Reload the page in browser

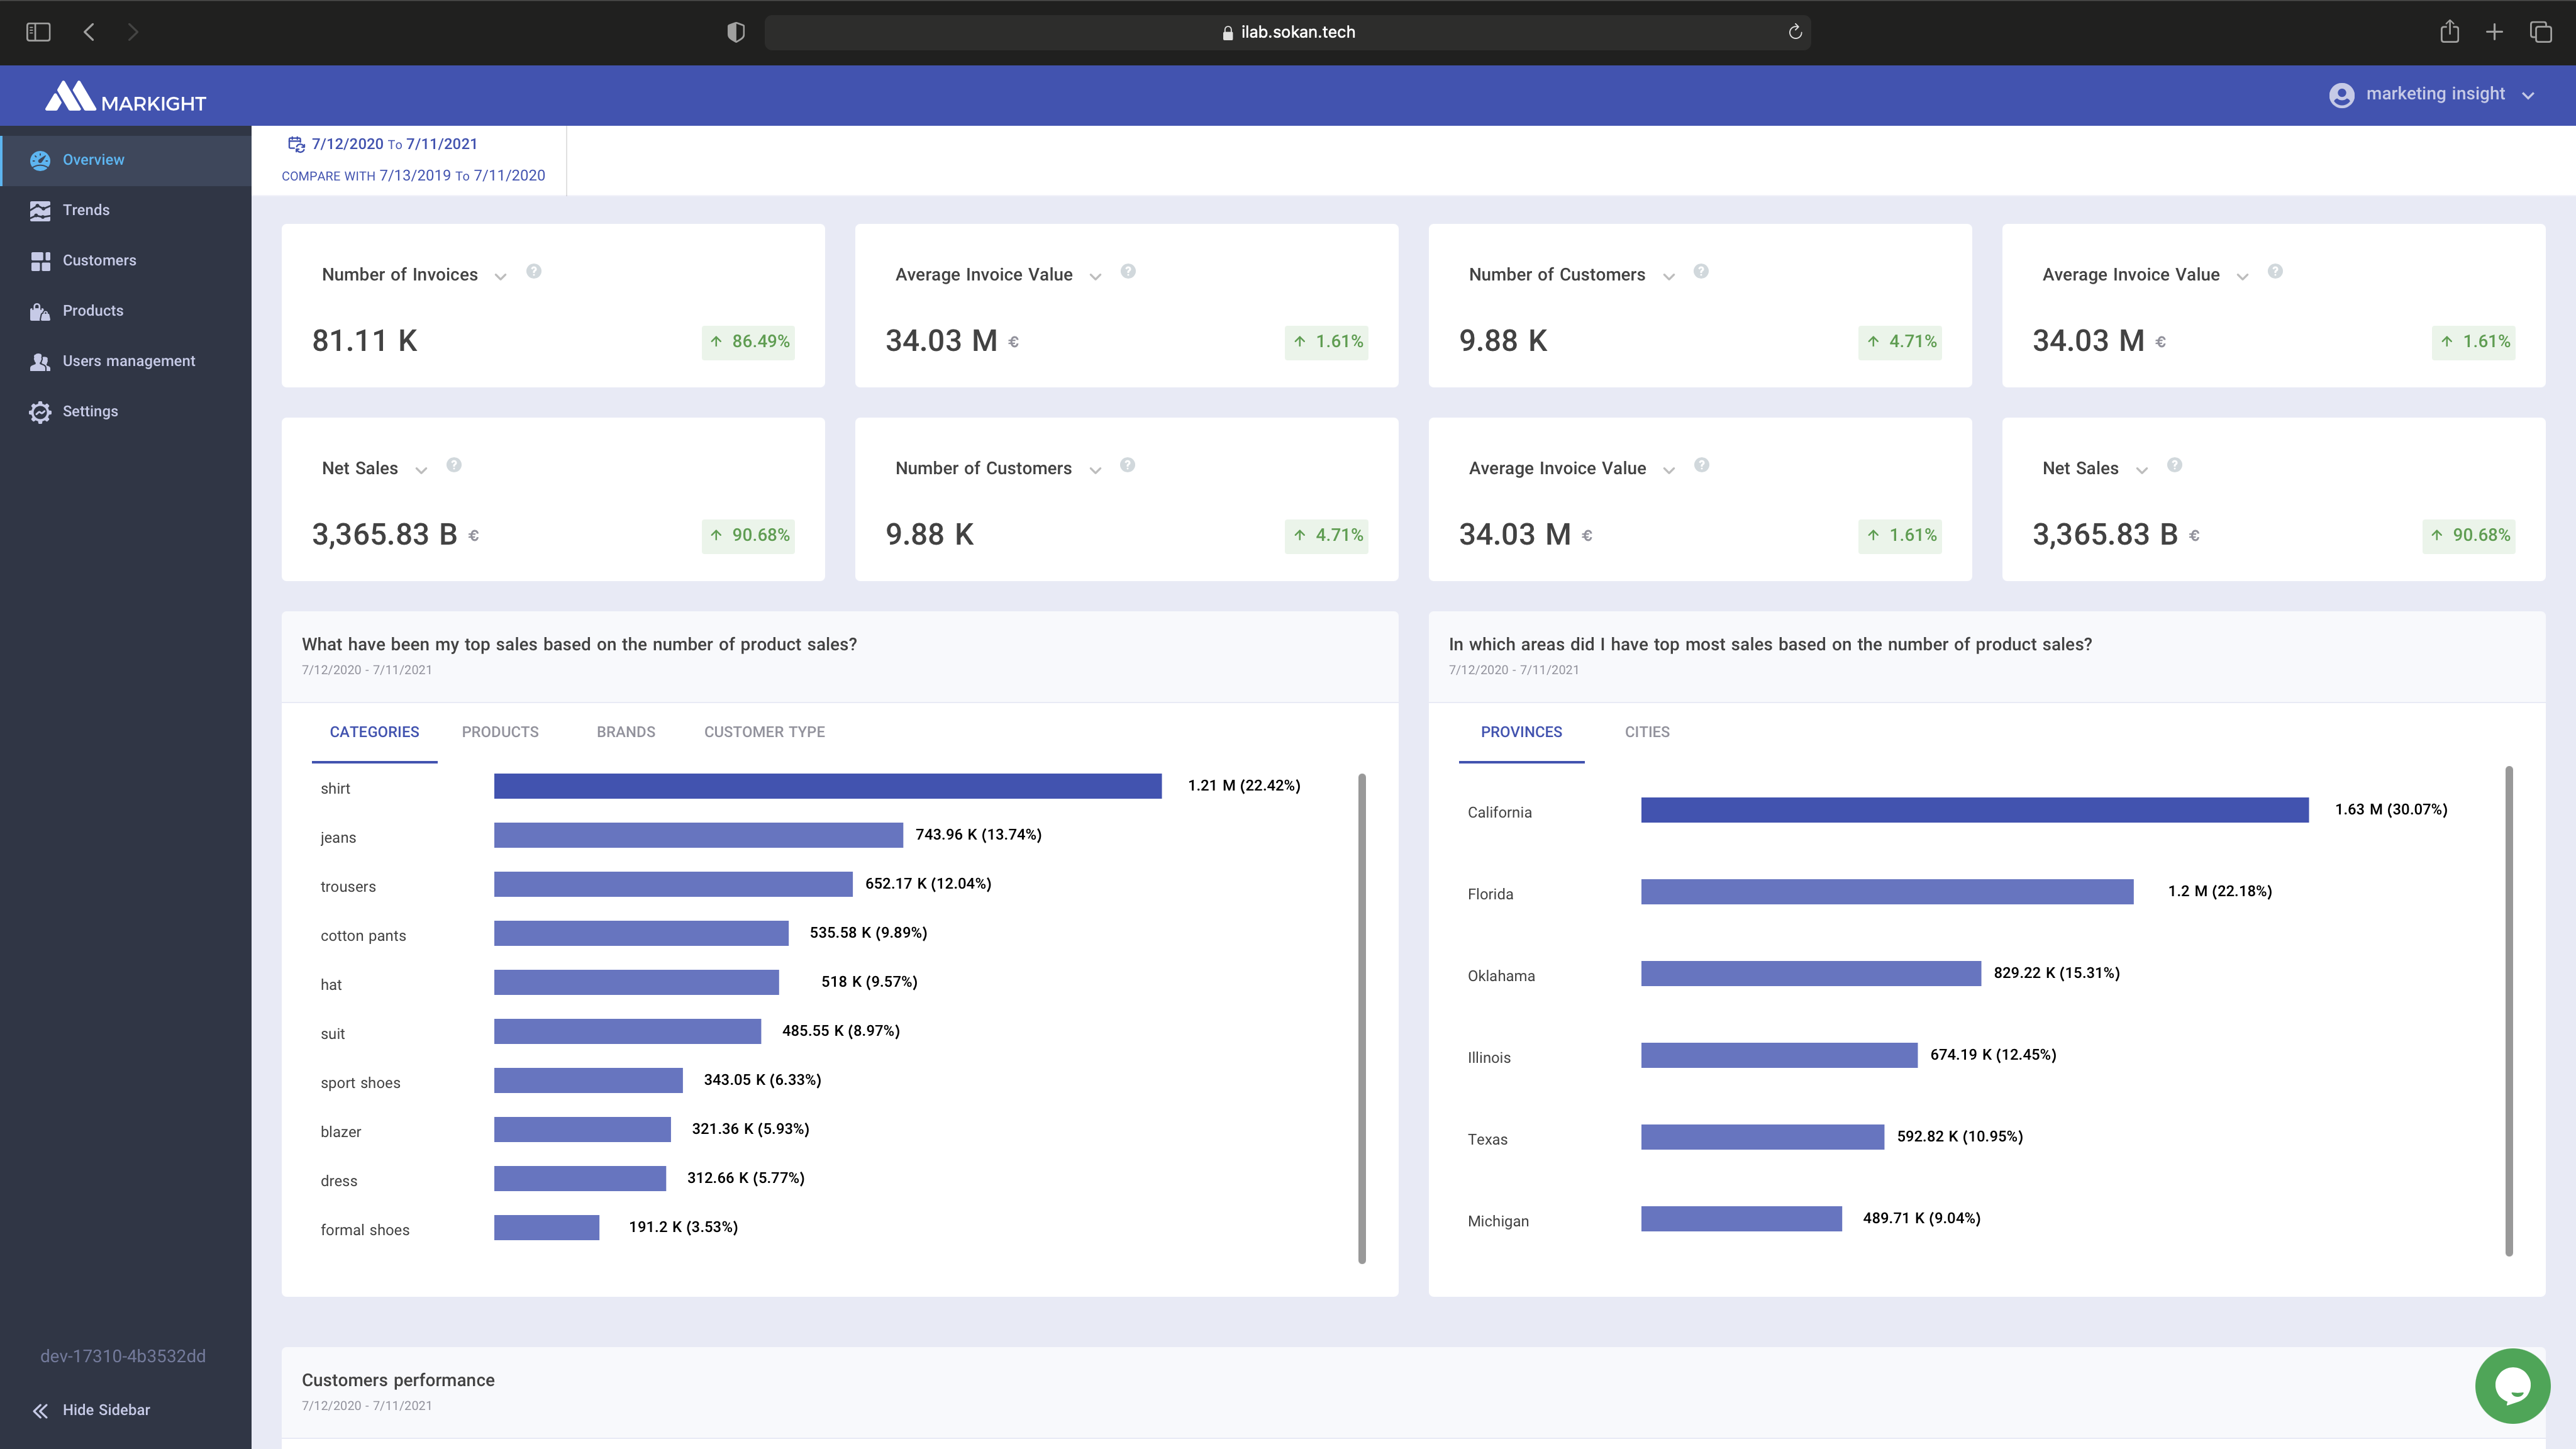point(1795,32)
